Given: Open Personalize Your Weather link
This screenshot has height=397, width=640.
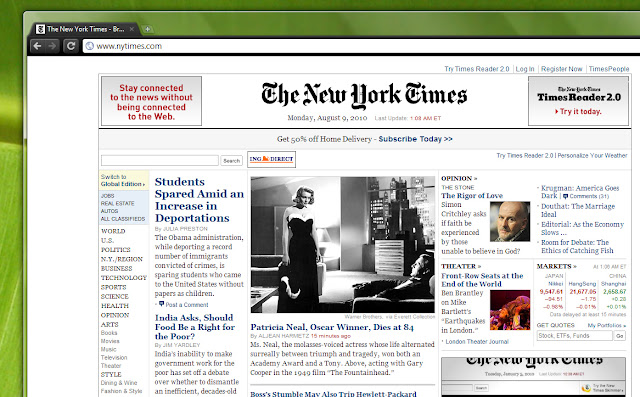Looking at the screenshot, I should click(x=592, y=155).
